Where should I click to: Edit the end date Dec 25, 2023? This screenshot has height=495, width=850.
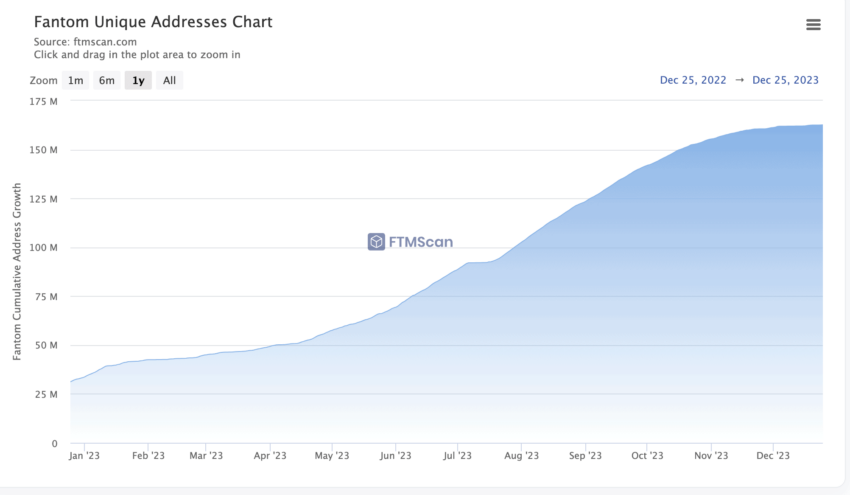pos(785,80)
